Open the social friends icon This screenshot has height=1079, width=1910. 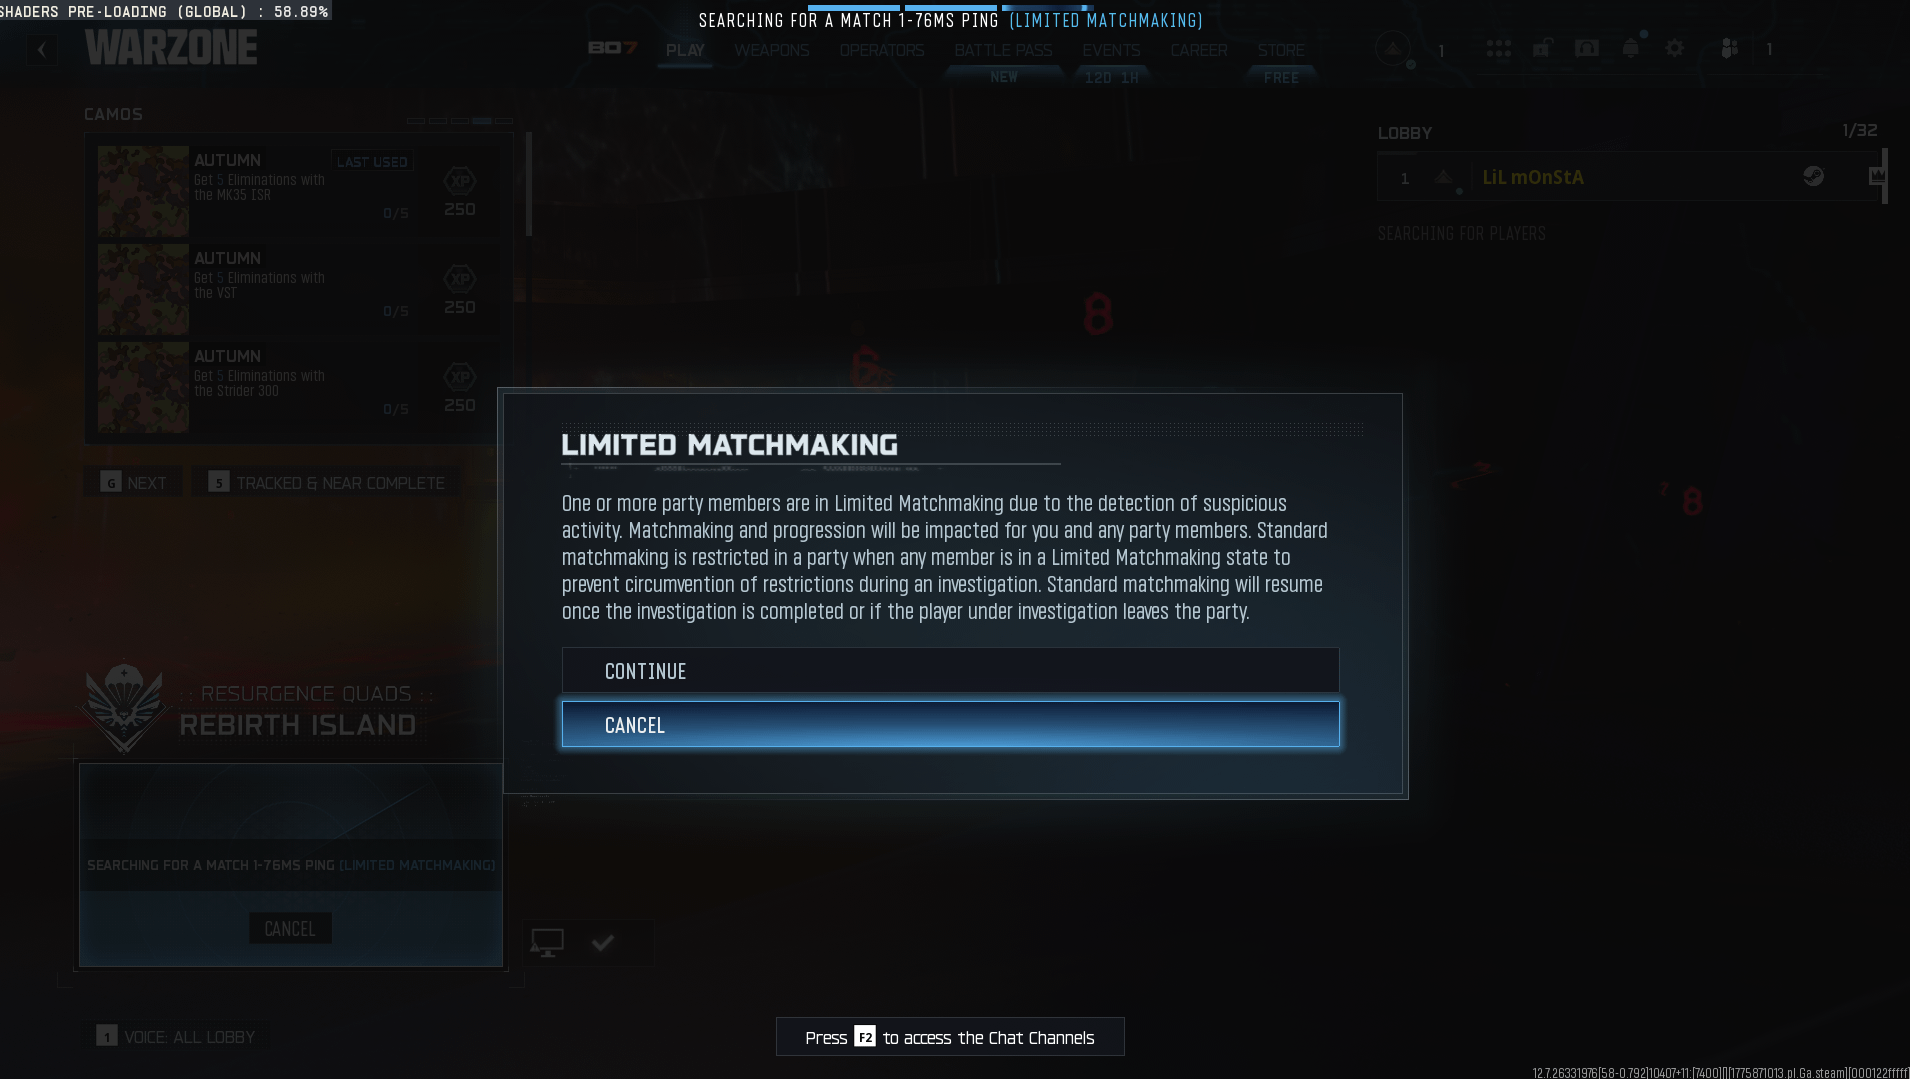coord(1730,49)
